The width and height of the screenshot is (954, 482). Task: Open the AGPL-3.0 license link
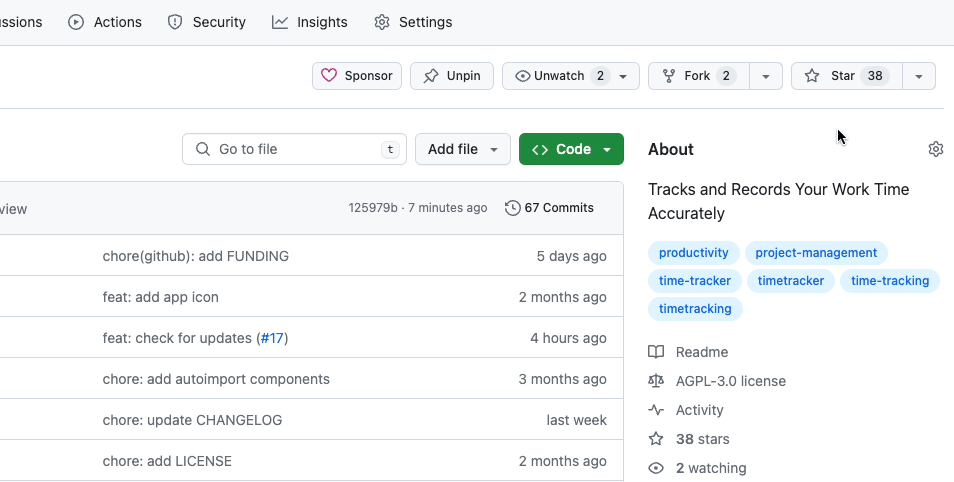coord(730,381)
